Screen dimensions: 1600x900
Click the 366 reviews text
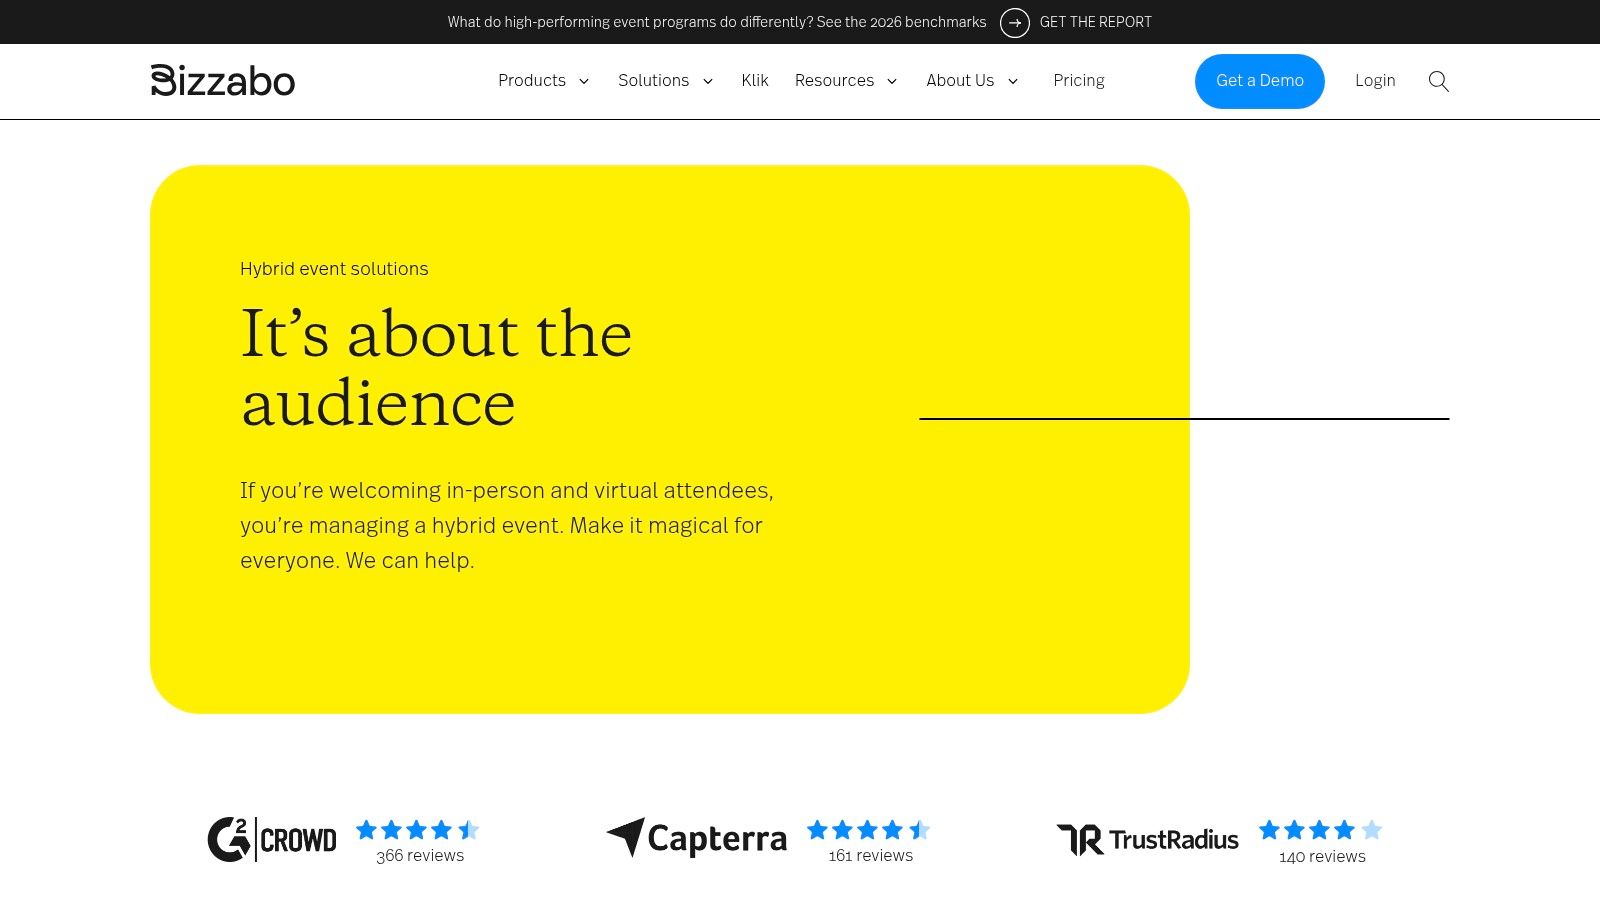tap(420, 856)
